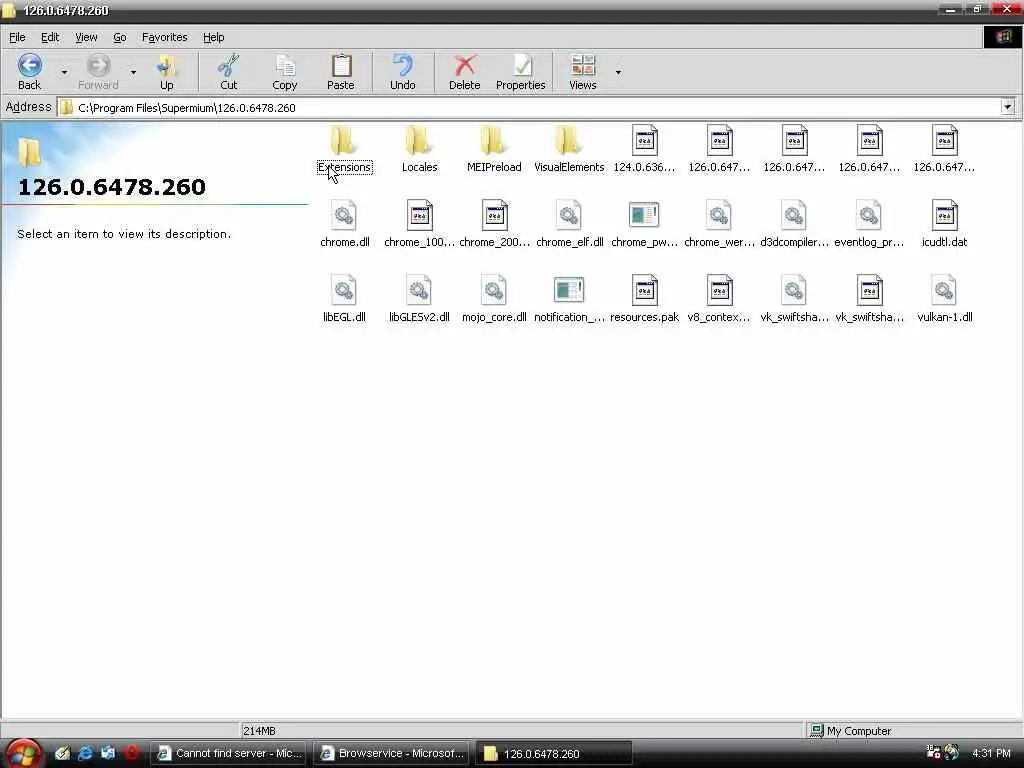Launch Internet Explorer from quick launch
This screenshot has height=768, width=1024.
click(x=85, y=753)
